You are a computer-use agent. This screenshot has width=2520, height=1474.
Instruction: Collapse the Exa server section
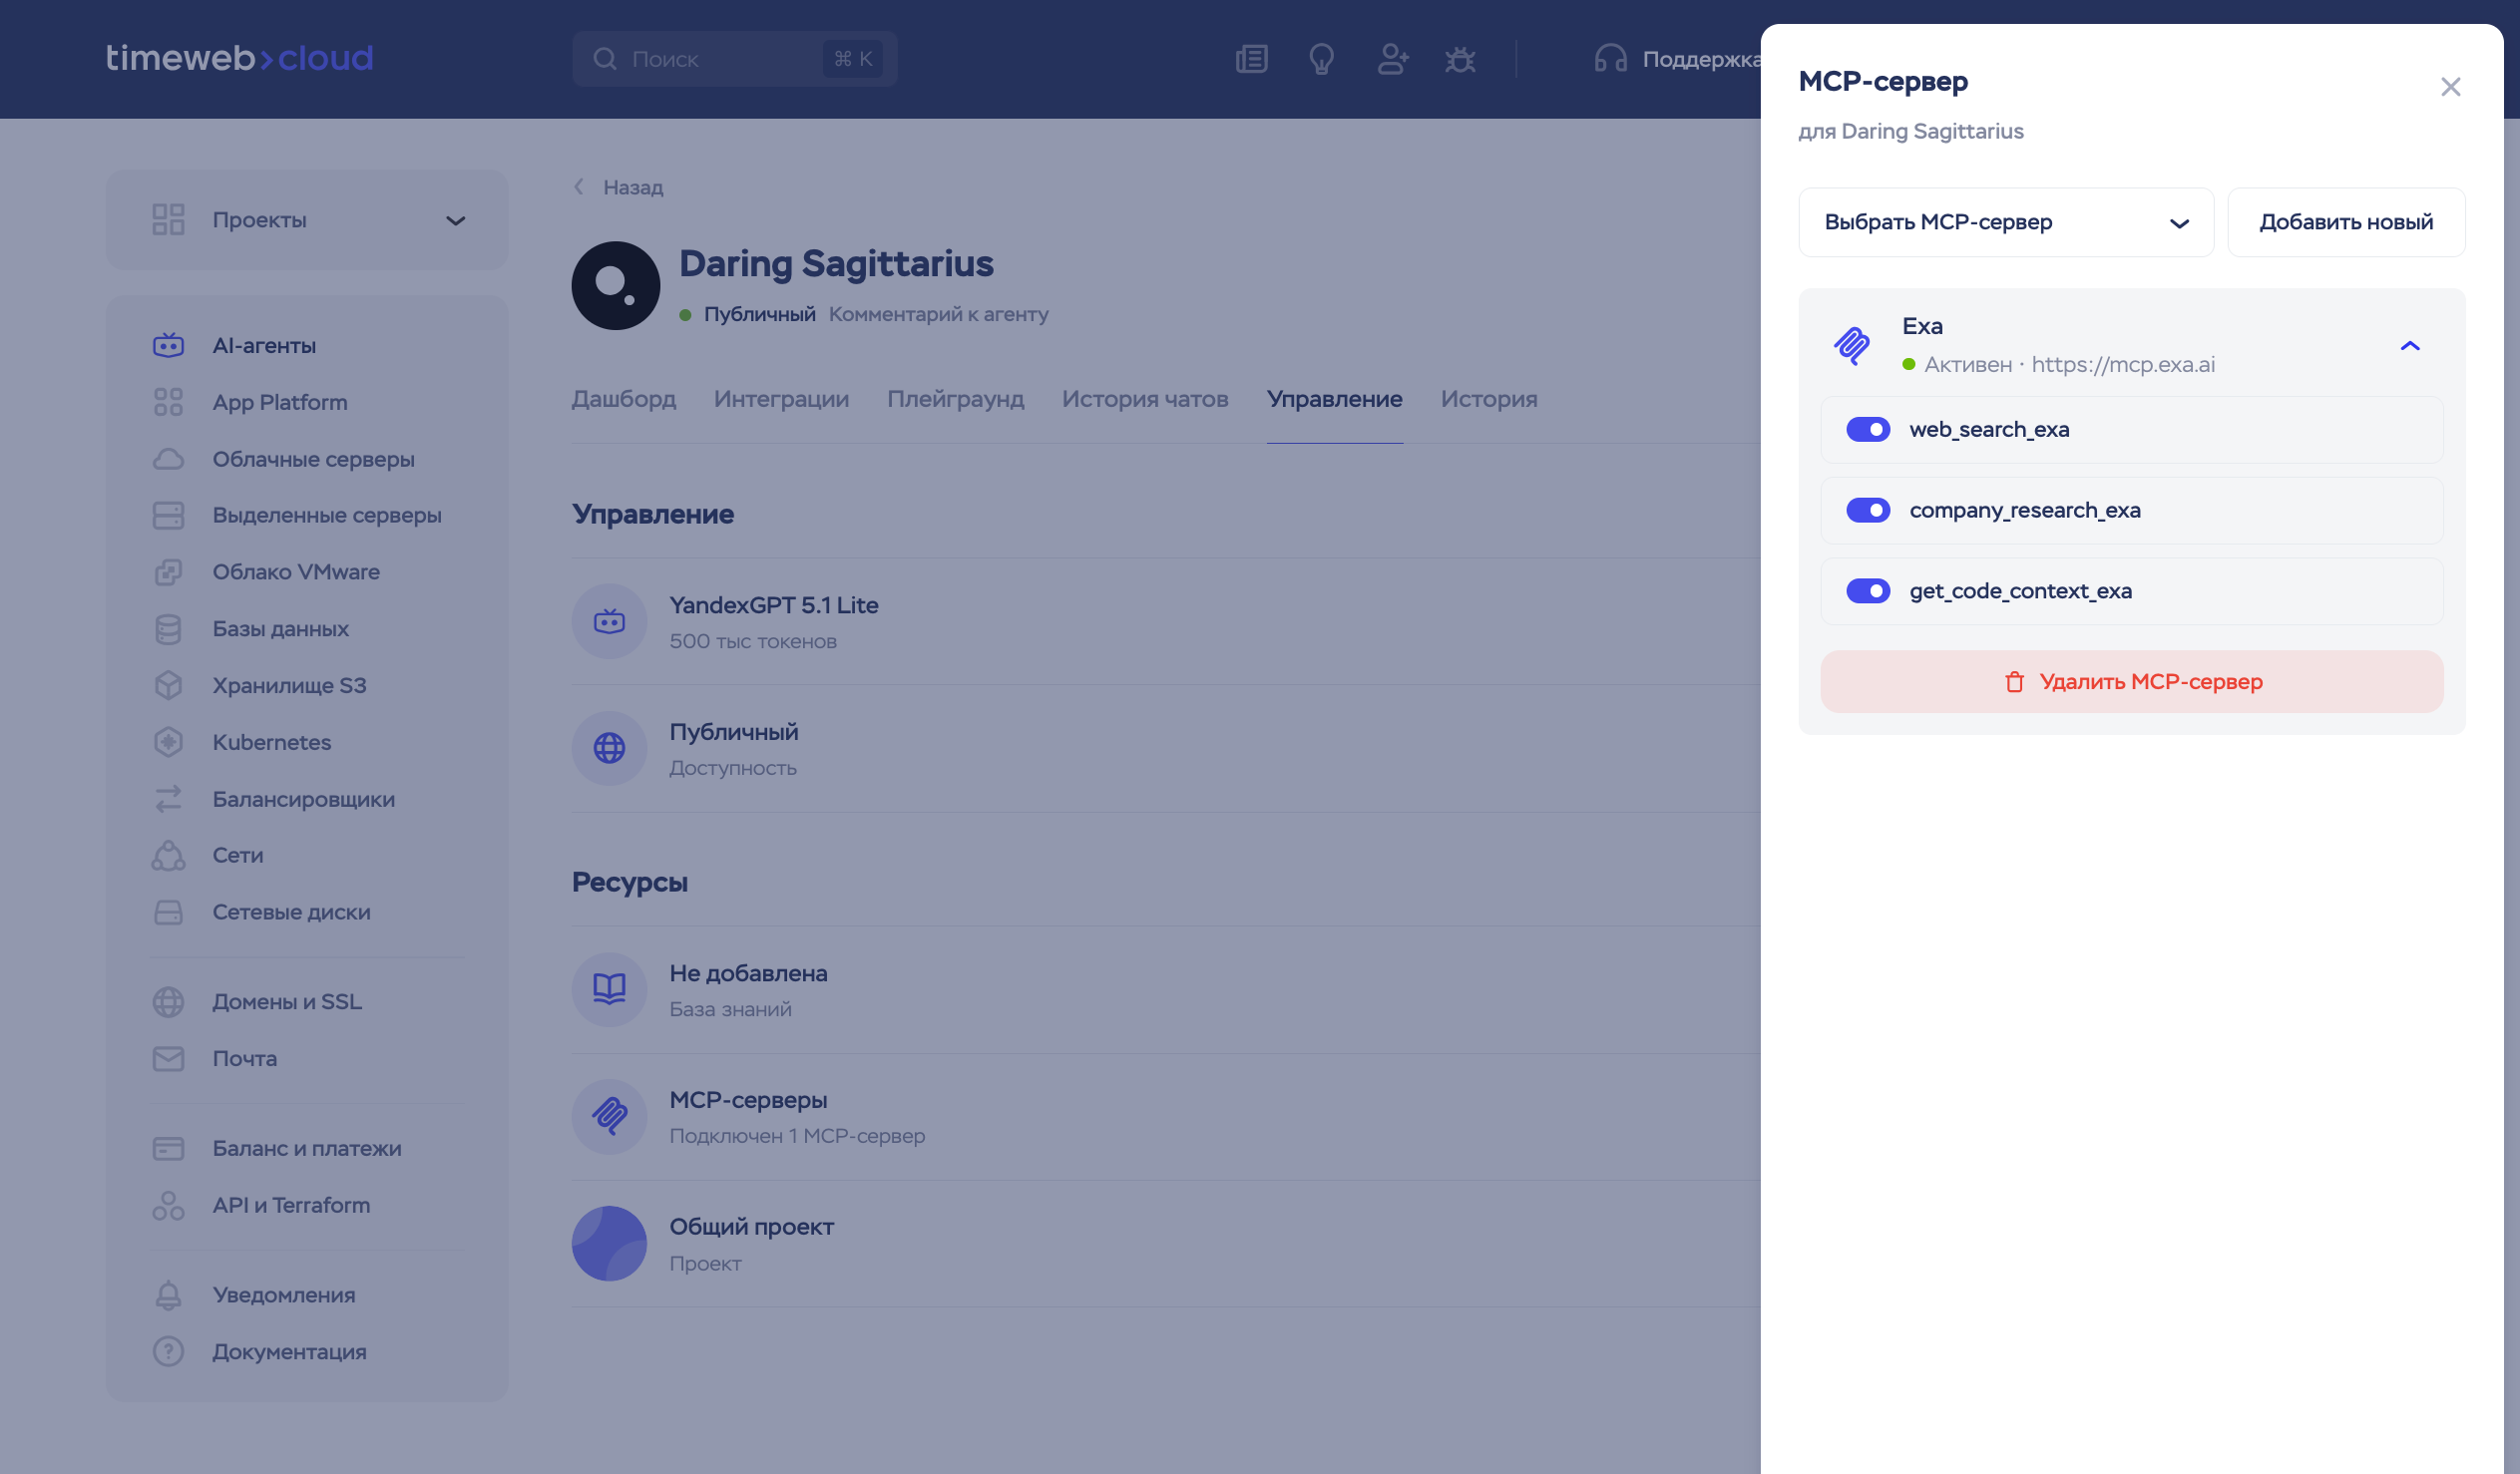2409,346
